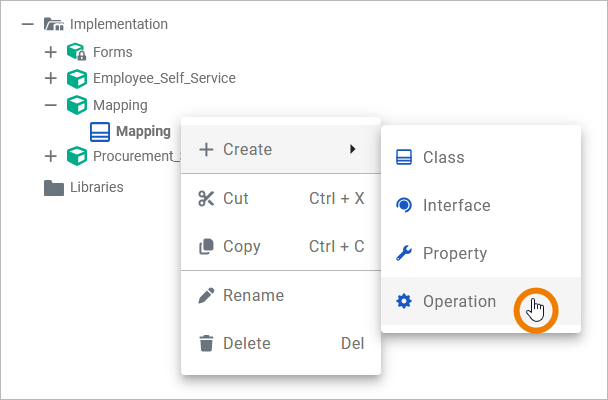Collapse the Implementation tree node
The width and height of the screenshot is (608, 400).
(x=28, y=24)
